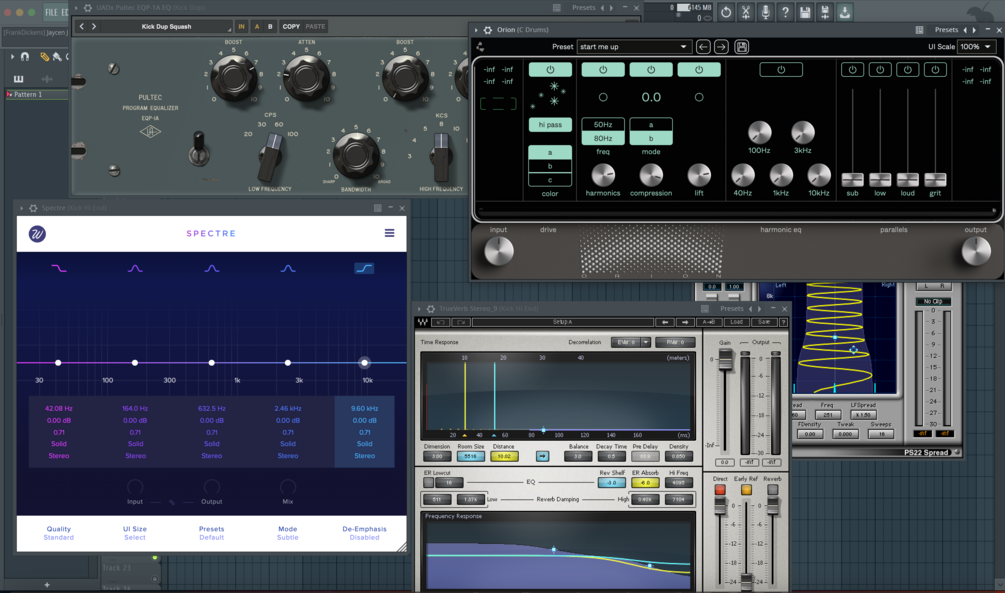The width and height of the screenshot is (1005, 593).
Task: Click TrueVerb blue link arrow button
Action: pyautogui.click(x=542, y=456)
